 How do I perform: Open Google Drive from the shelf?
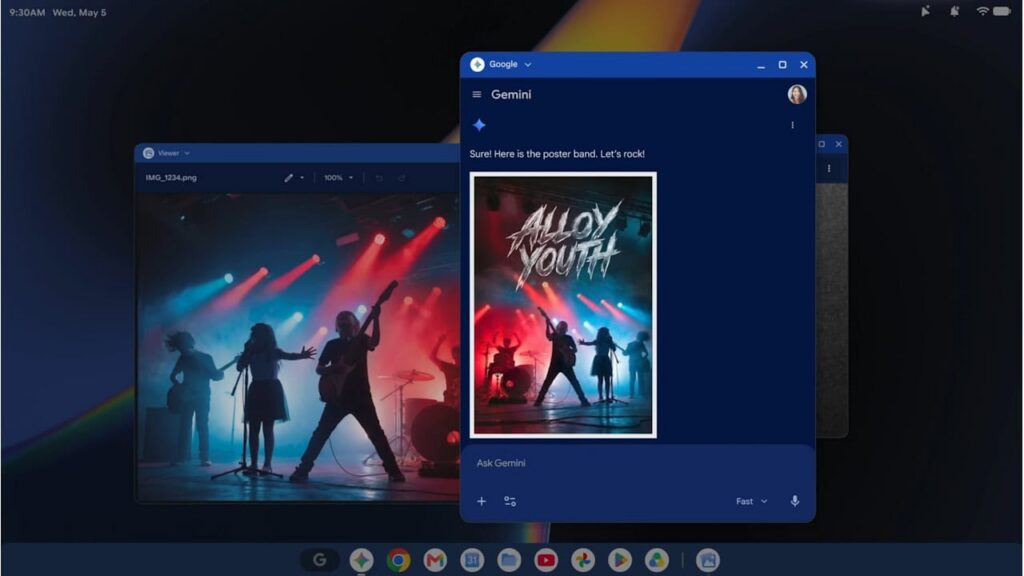tap(656, 560)
